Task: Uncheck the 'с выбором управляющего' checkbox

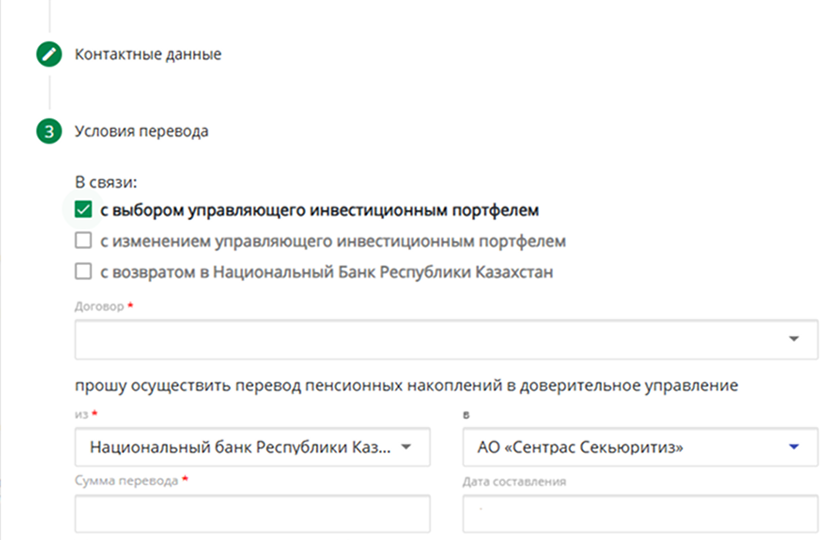Action: 84,211
